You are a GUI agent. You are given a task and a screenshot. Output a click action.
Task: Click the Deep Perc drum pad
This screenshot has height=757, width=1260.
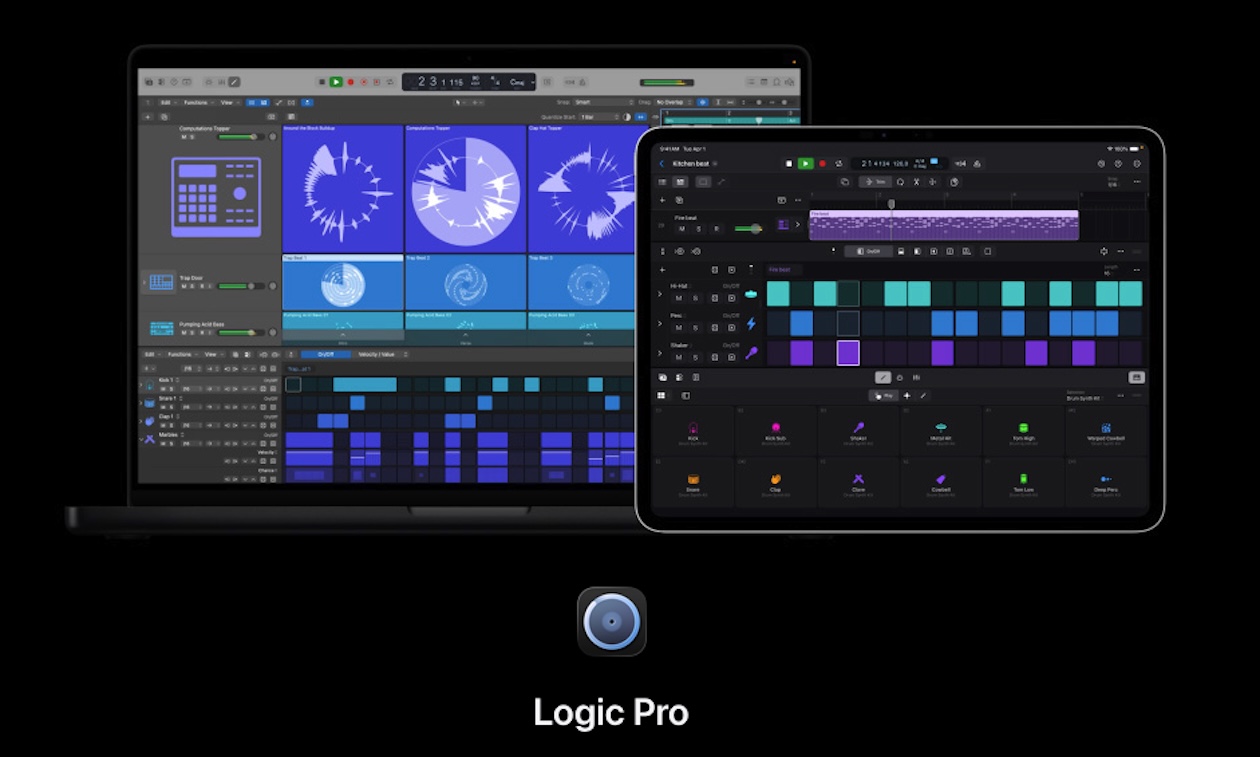tap(1107, 482)
